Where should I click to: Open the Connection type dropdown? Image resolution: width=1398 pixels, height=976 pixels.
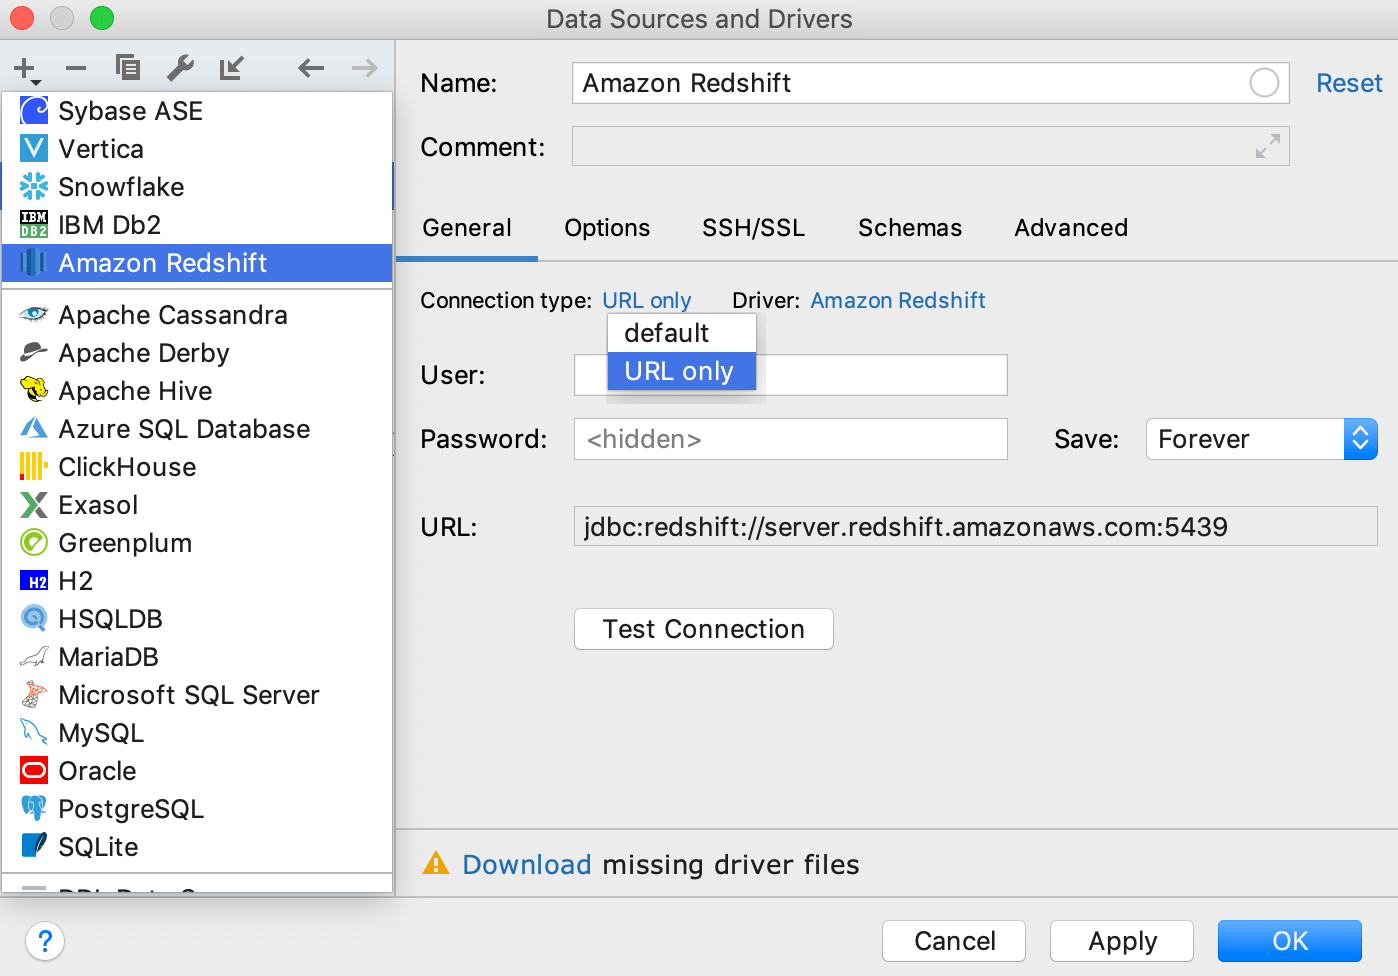pos(647,300)
